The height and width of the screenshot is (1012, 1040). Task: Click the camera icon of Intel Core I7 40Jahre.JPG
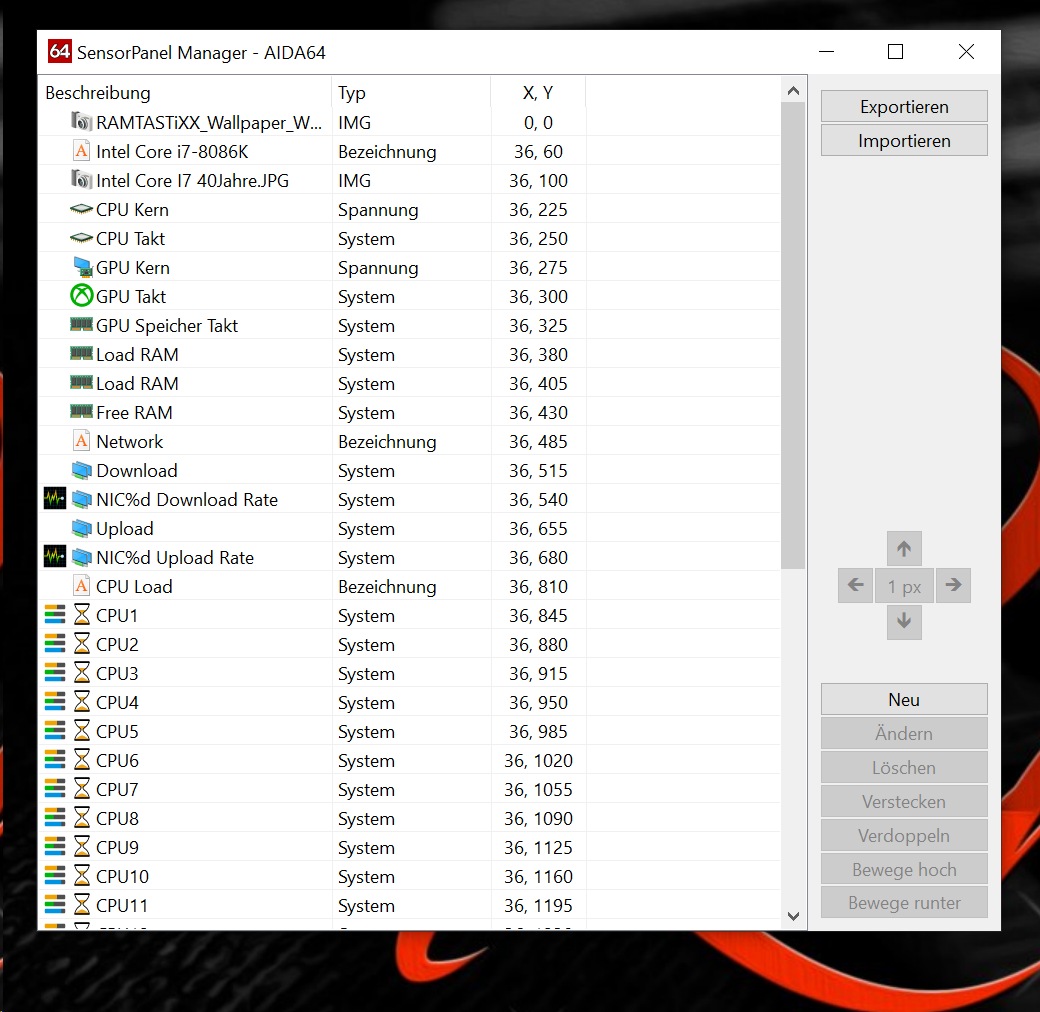coord(81,180)
